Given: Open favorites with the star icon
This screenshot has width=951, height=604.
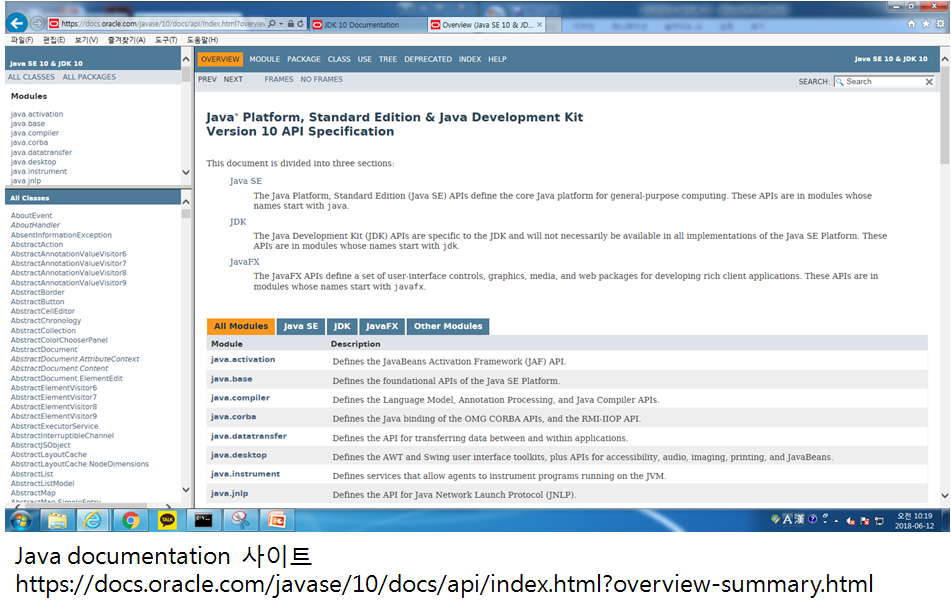Looking at the screenshot, I should pyautogui.click(x=926, y=24).
